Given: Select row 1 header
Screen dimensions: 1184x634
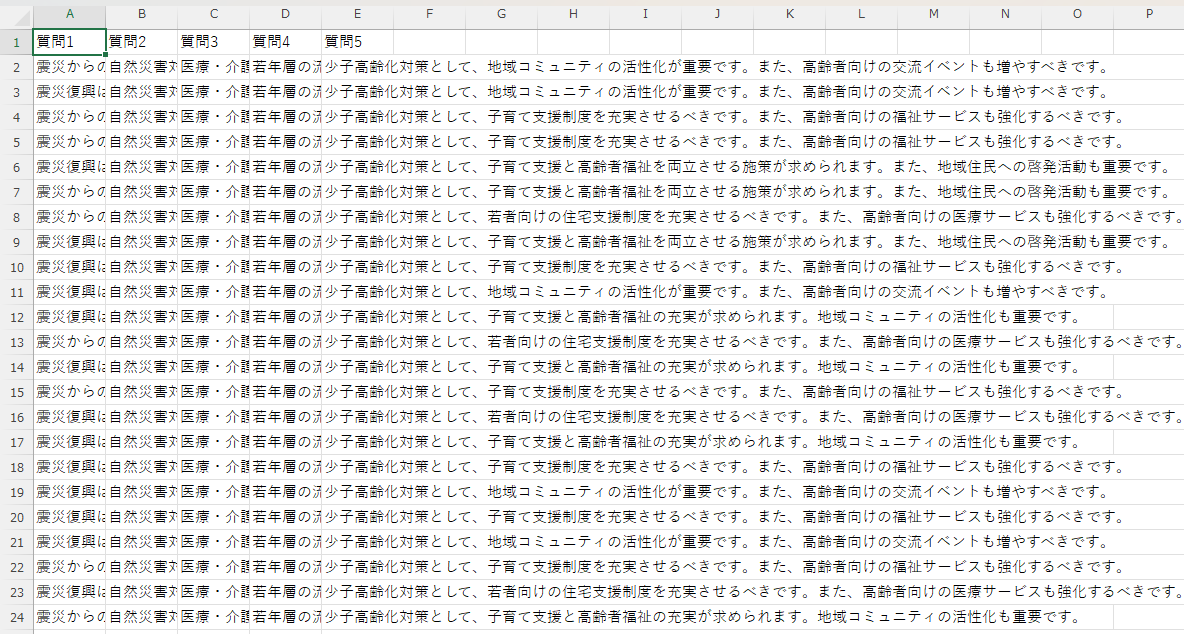Looking at the screenshot, I should tap(17, 42).
